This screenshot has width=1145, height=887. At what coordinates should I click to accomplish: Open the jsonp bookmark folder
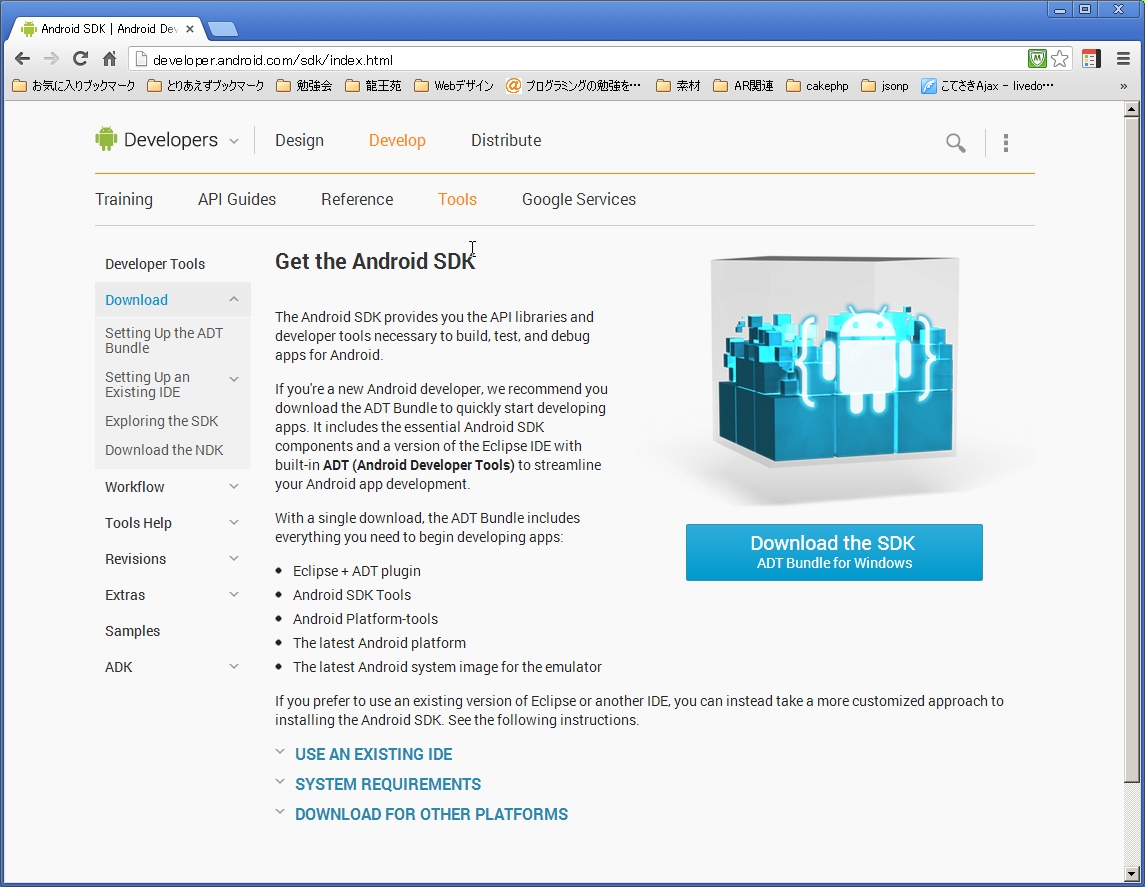point(885,86)
